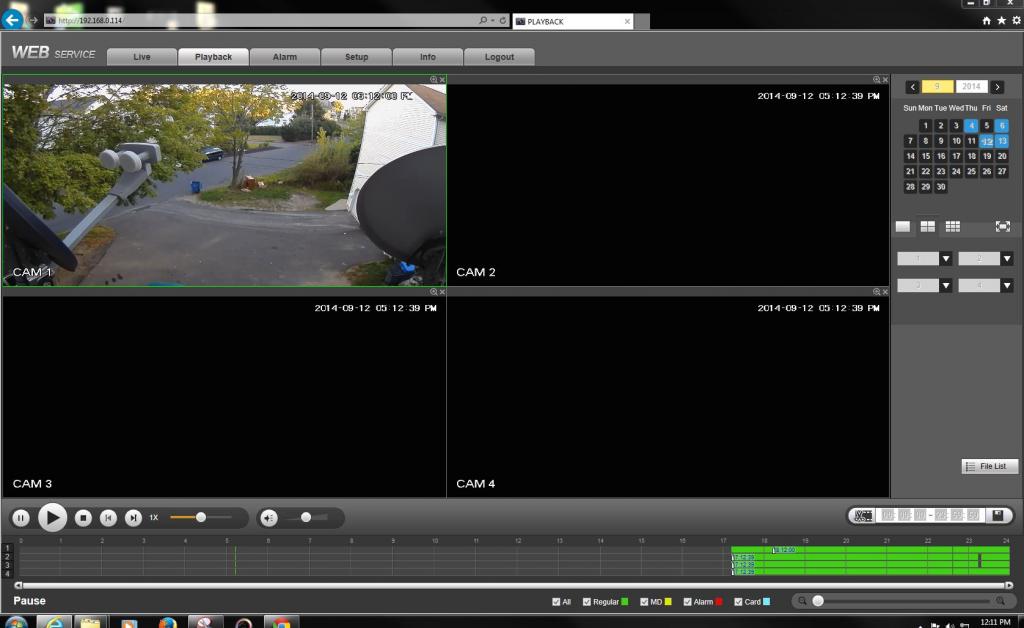Image resolution: width=1024 pixels, height=628 pixels.
Task: Mute audio using the speaker icon
Action: tap(268, 518)
